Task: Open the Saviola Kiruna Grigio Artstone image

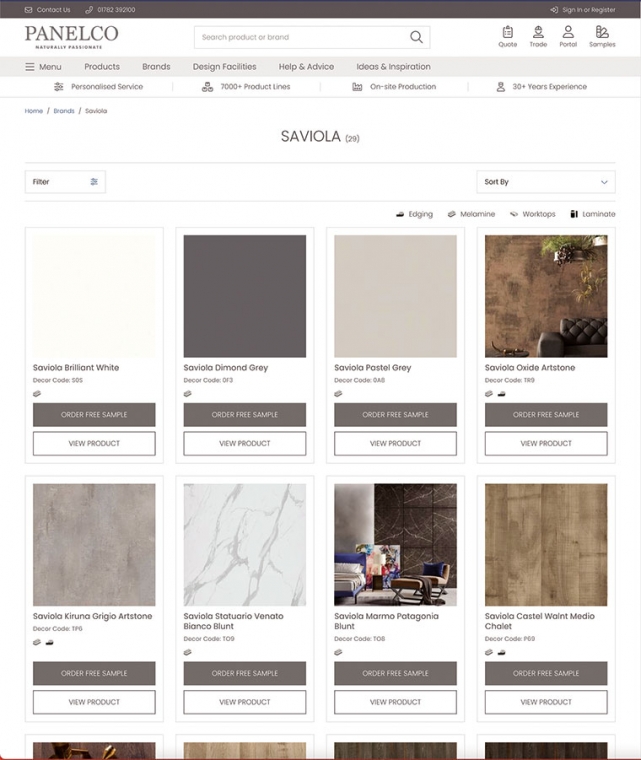Action: click(x=94, y=545)
